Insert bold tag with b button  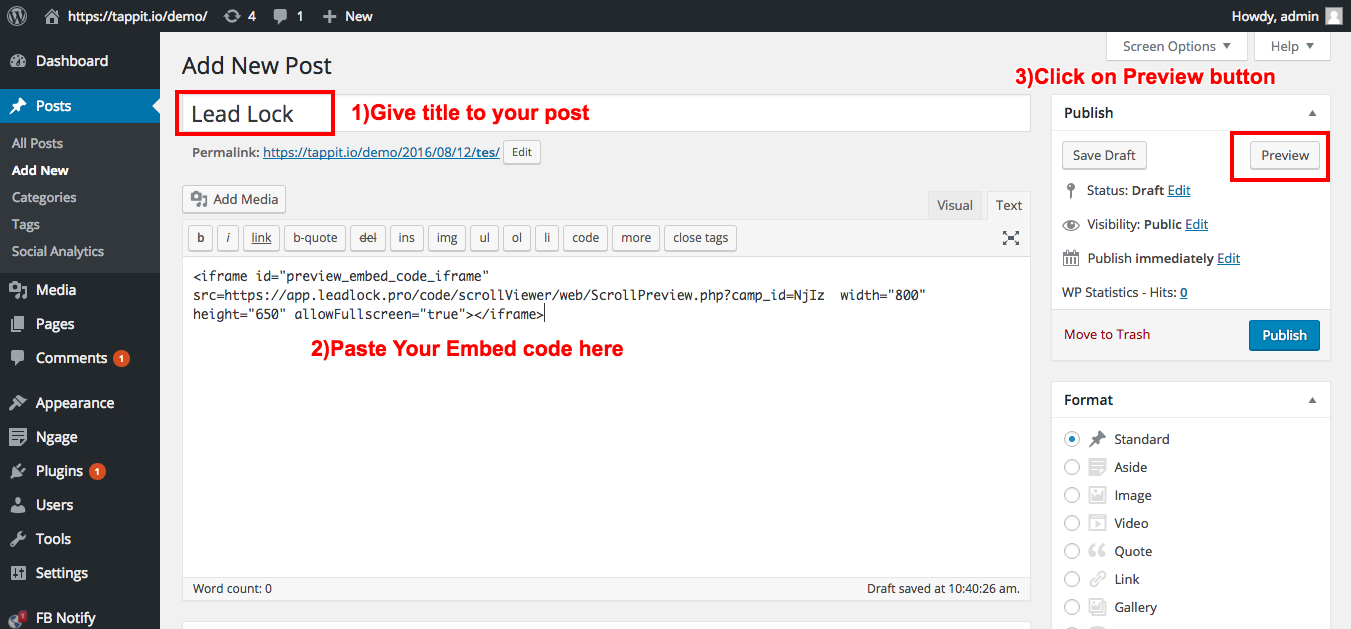pyautogui.click(x=201, y=238)
